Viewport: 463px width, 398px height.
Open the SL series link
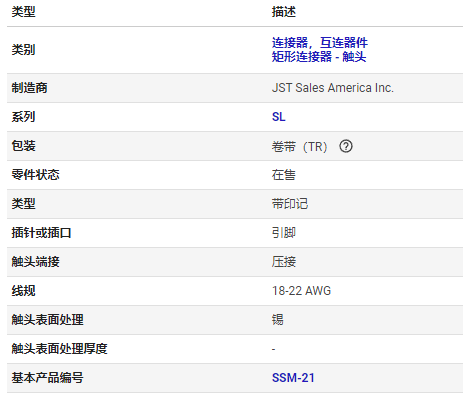click(x=279, y=117)
